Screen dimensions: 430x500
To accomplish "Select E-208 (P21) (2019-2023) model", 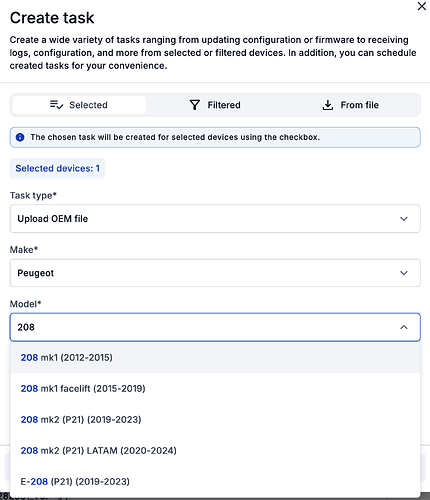I will point(215,482).
